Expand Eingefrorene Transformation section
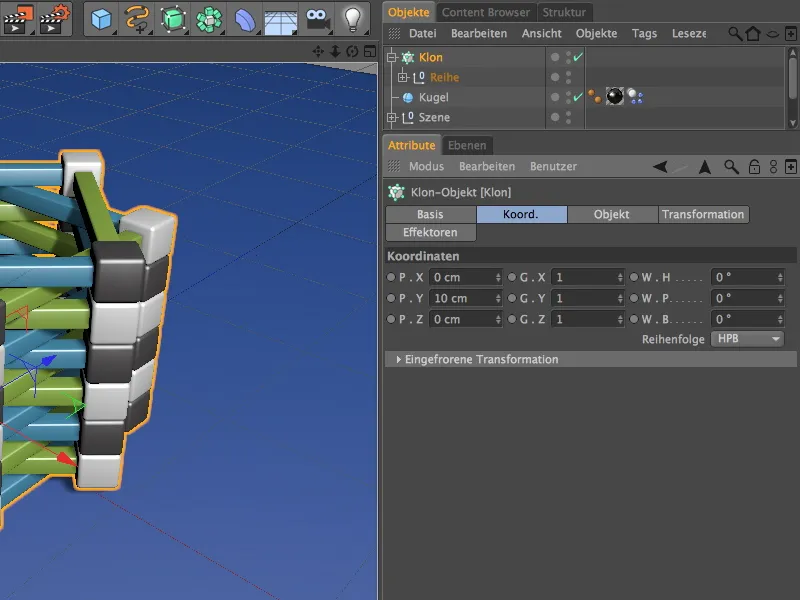 (398, 359)
